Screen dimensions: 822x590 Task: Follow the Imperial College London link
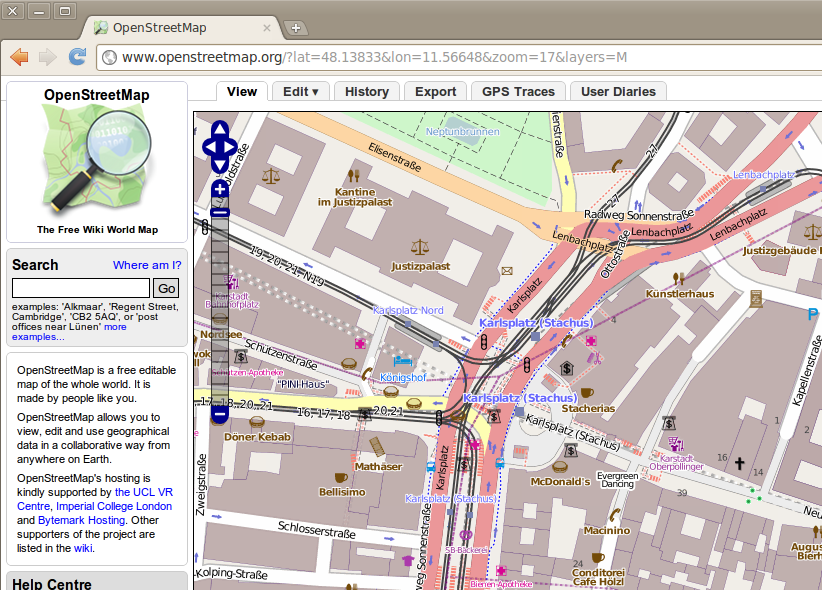tap(114, 506)
